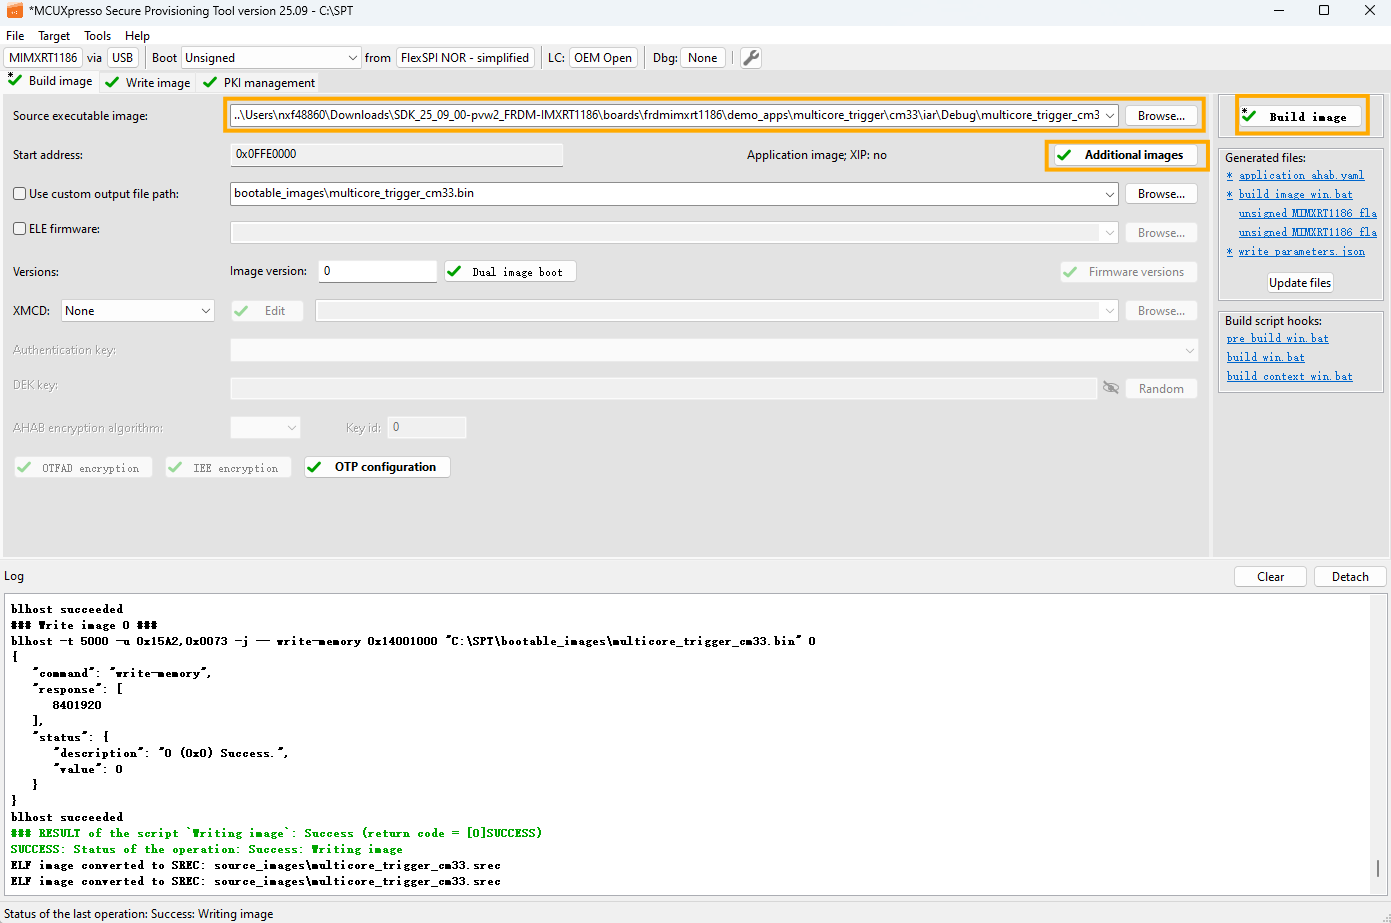
Task: Expand the Boot type Unsigned dropdown
Action: pyautogui.click(x=271, y=58)
